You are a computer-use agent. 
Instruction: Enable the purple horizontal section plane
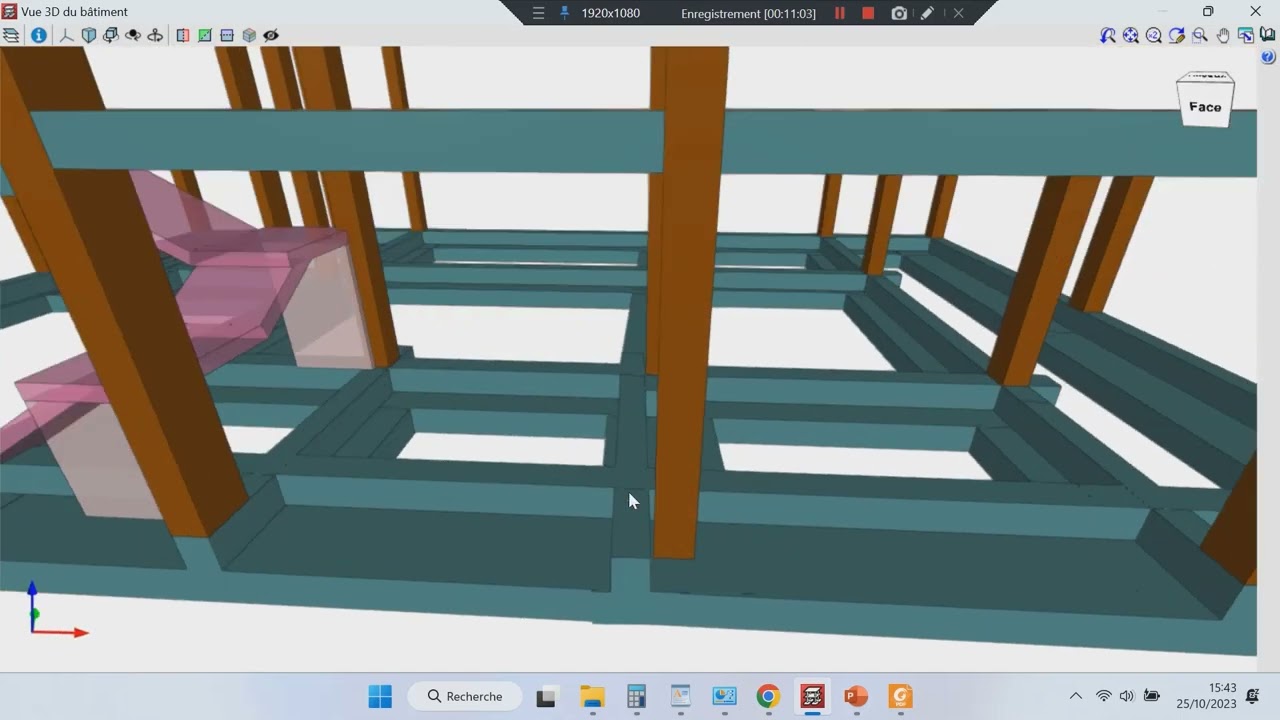[227, 35]
